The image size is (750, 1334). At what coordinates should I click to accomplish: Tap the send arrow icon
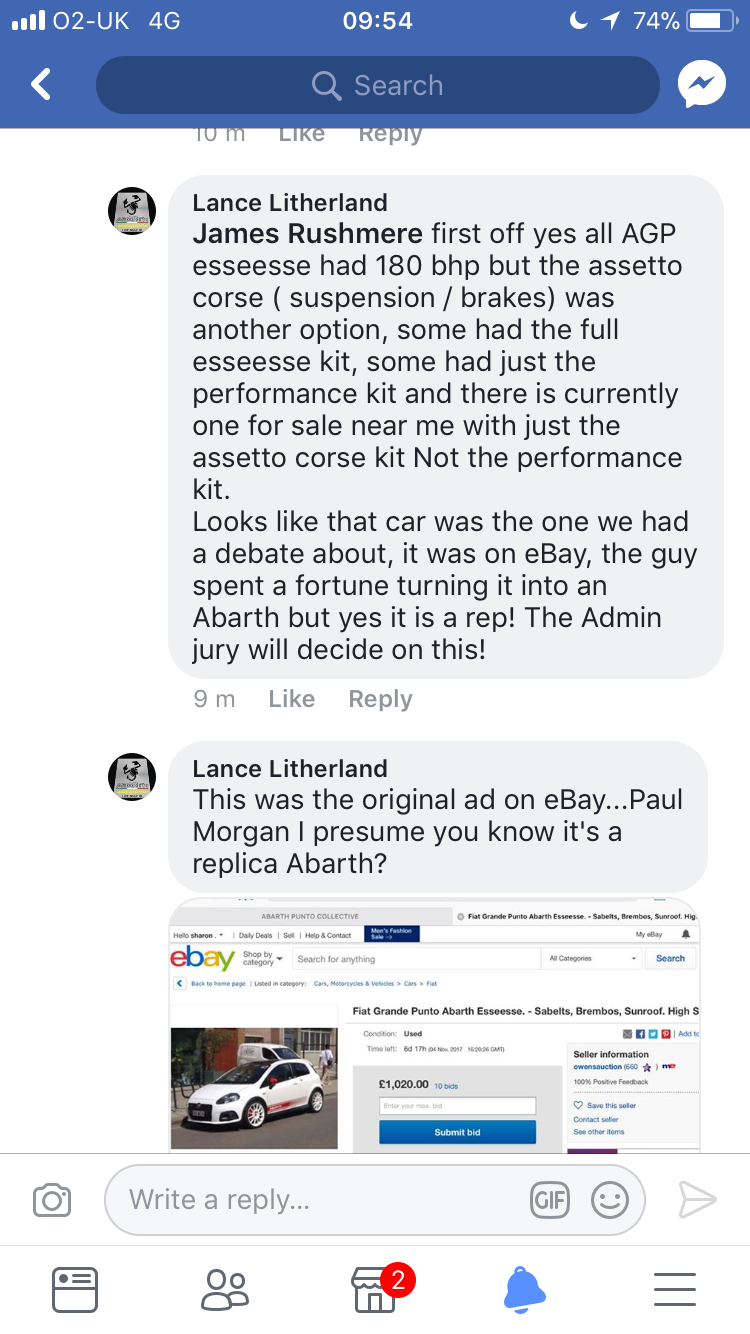tap(698, 1199)
